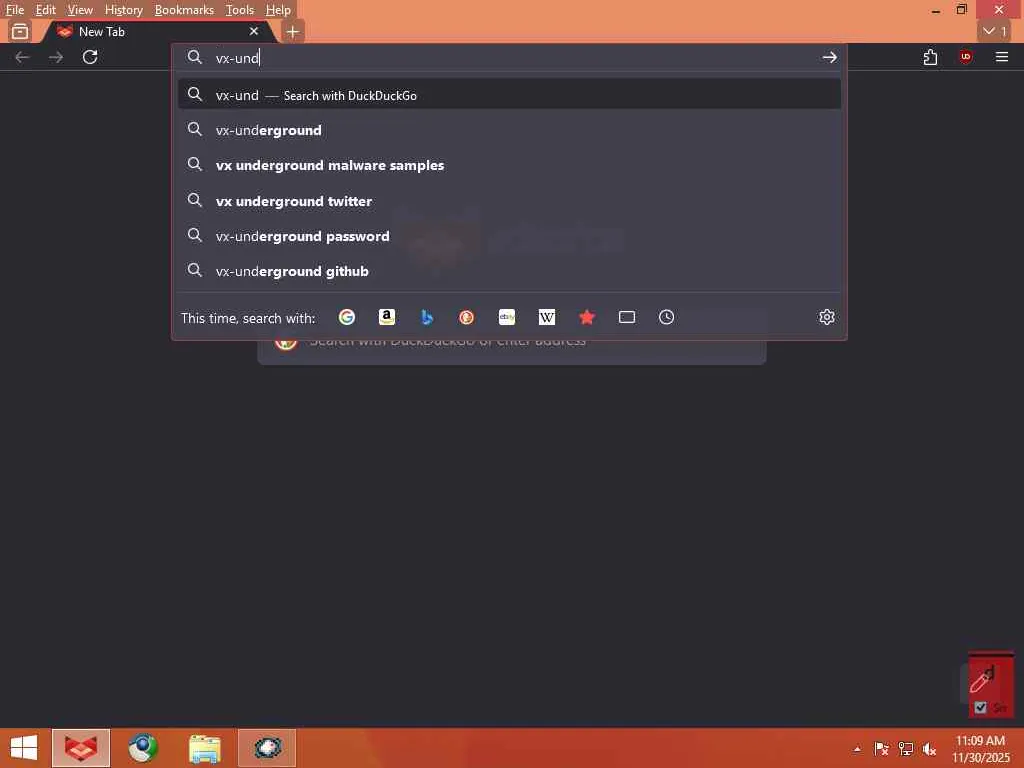
Task: Open search settings gear
Action: click(x=827, y=317)
